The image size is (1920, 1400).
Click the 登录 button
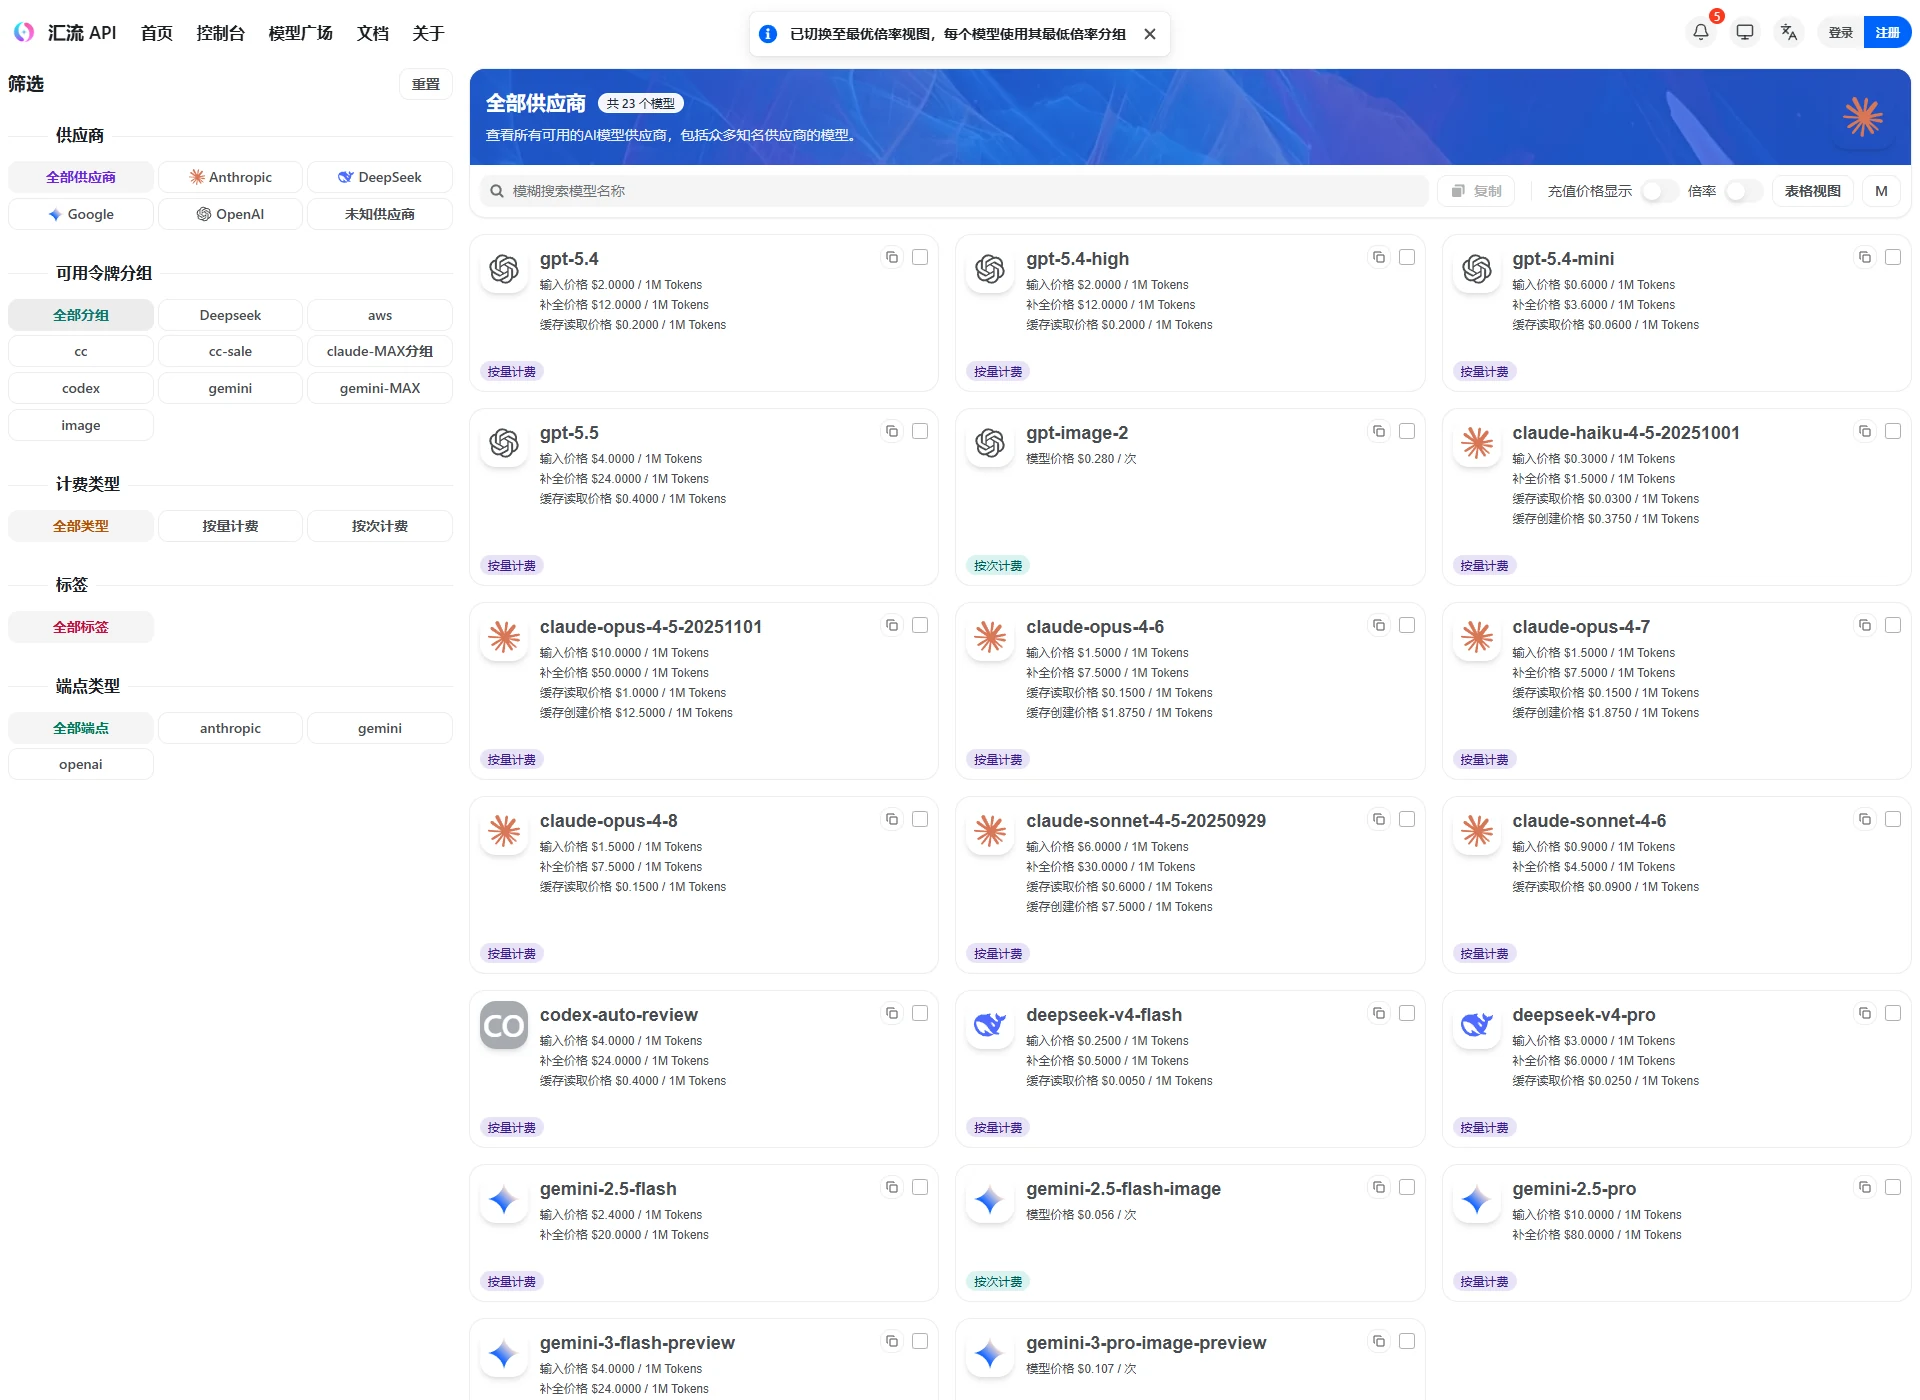1841,33
